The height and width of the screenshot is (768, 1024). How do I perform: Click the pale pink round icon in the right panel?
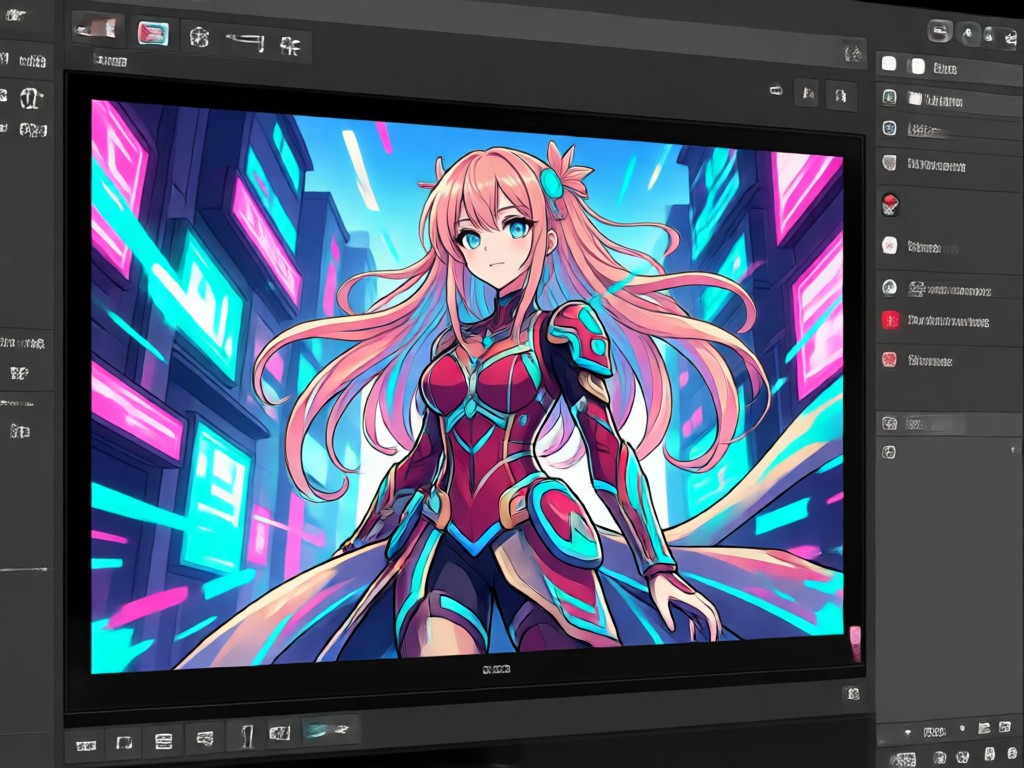point(889,246)
